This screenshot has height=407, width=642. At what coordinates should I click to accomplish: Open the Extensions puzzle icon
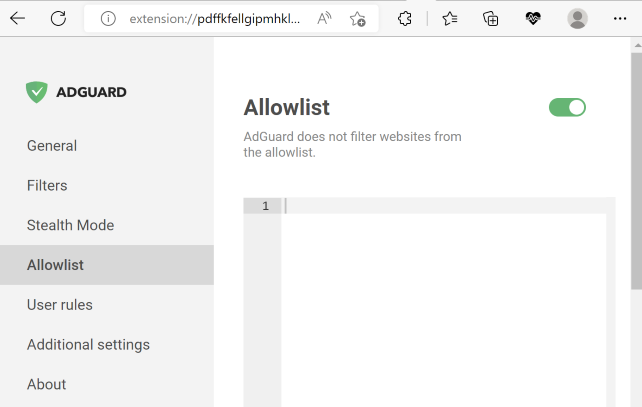click(405, 18)
